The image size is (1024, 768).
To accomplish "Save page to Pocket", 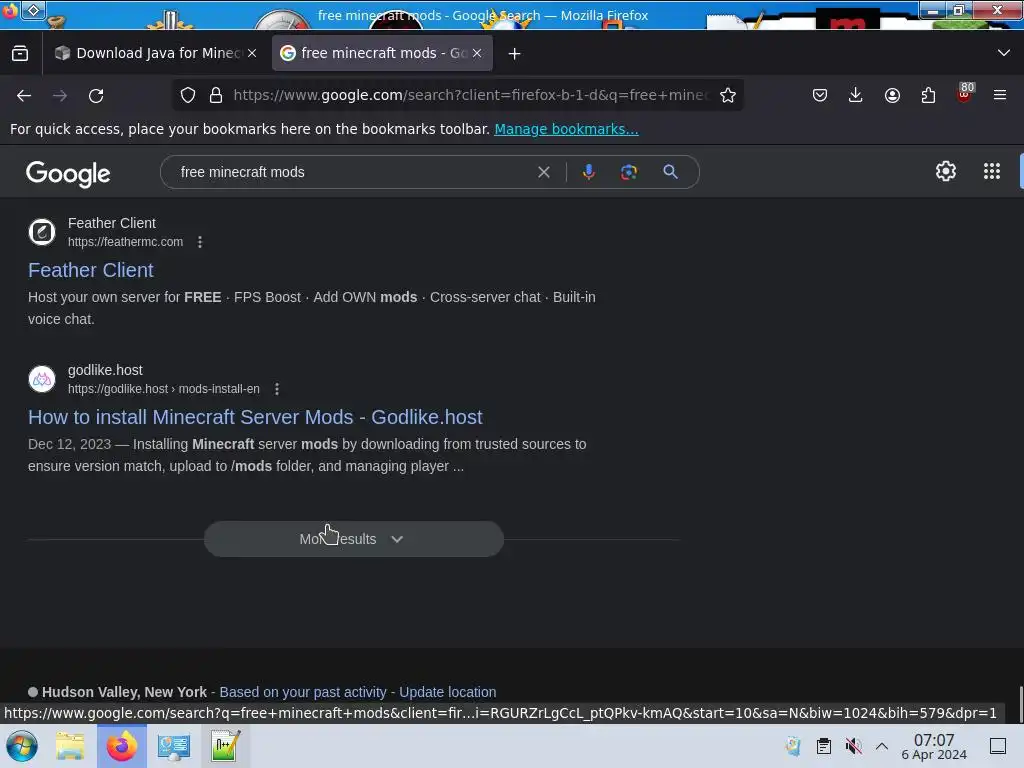I will [x=820, y=95].
